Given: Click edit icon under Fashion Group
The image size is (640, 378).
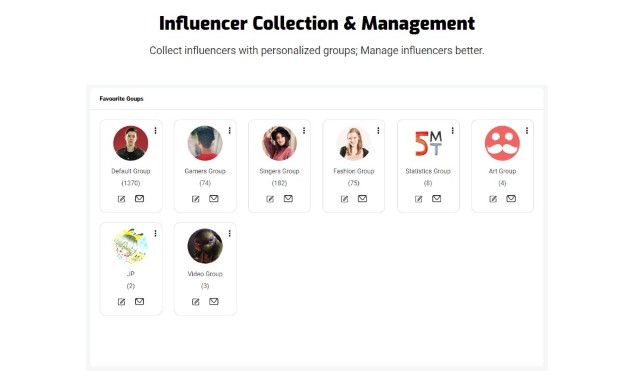Looking at the screenshot, I should point(344,199).
